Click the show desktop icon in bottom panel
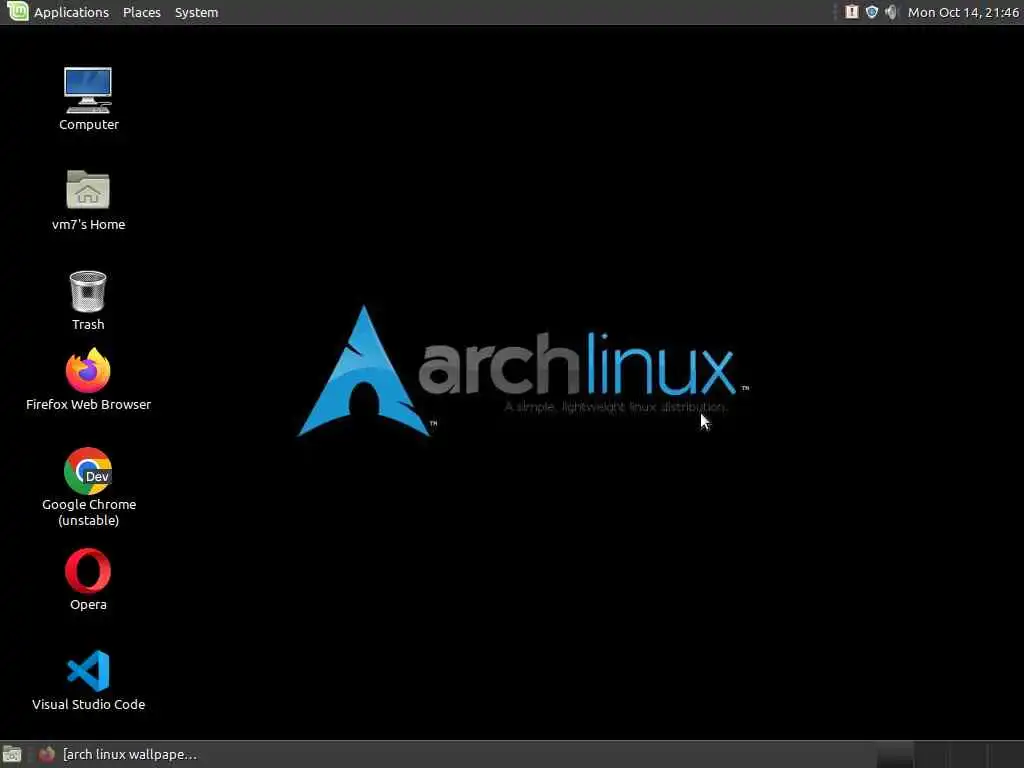This screenshot has width=1024, height=768. (x=12, y=754)
